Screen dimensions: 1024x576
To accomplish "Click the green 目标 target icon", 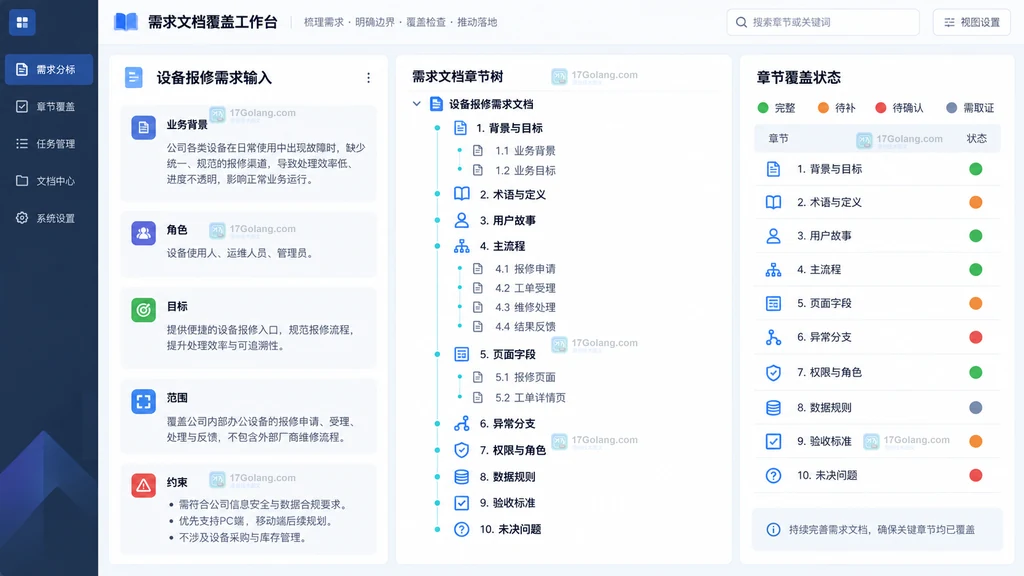I will click(x=144, y=310).
